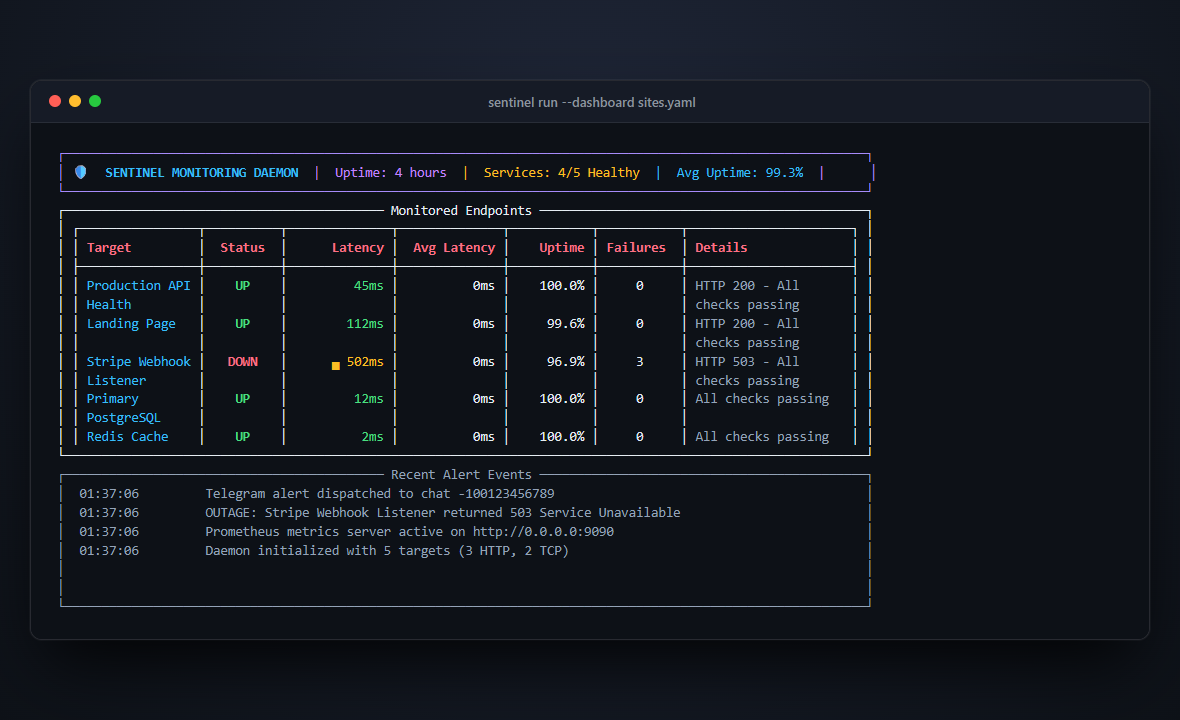This screenshot has height=720, width=1180.
Task: Click the failures count '3' for Stripe Webhook
Action: click(x=640, y=362)
